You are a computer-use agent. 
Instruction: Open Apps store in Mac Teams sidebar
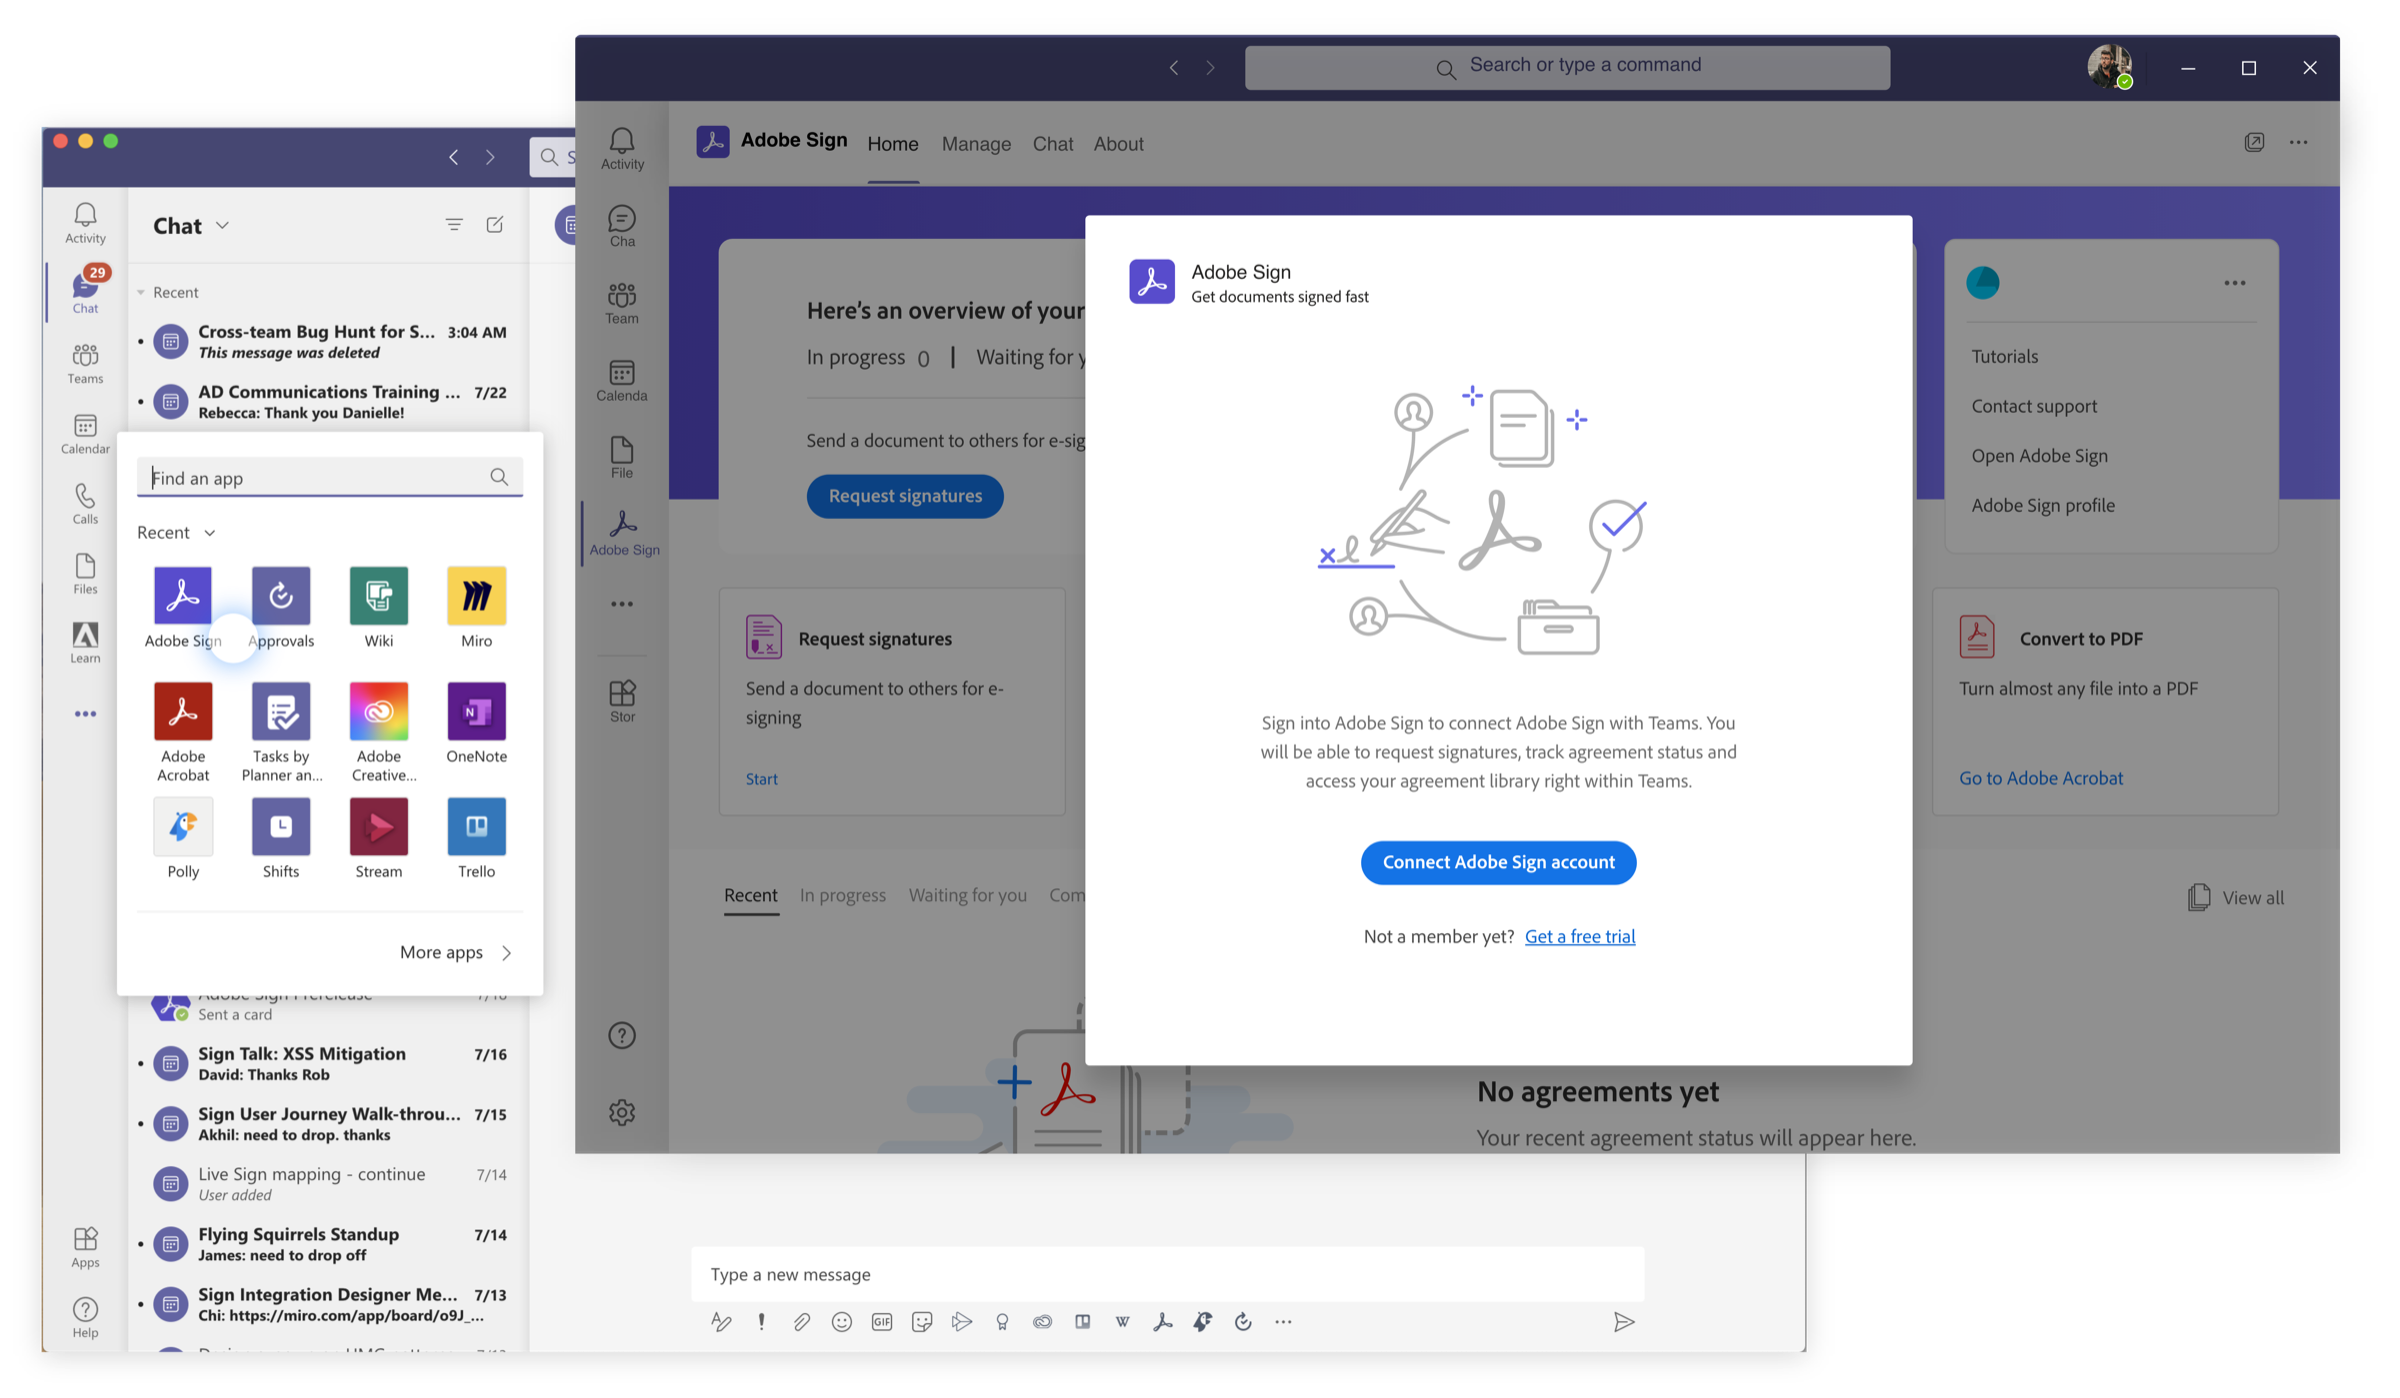[85, 1247]
